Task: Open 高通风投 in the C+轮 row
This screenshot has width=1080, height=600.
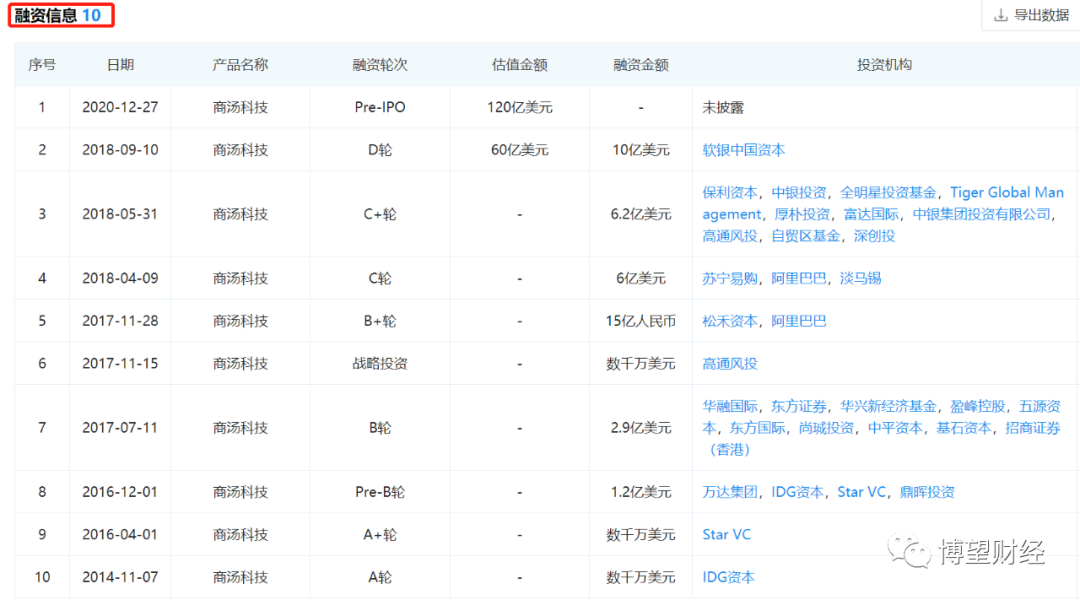Action: 729,236
